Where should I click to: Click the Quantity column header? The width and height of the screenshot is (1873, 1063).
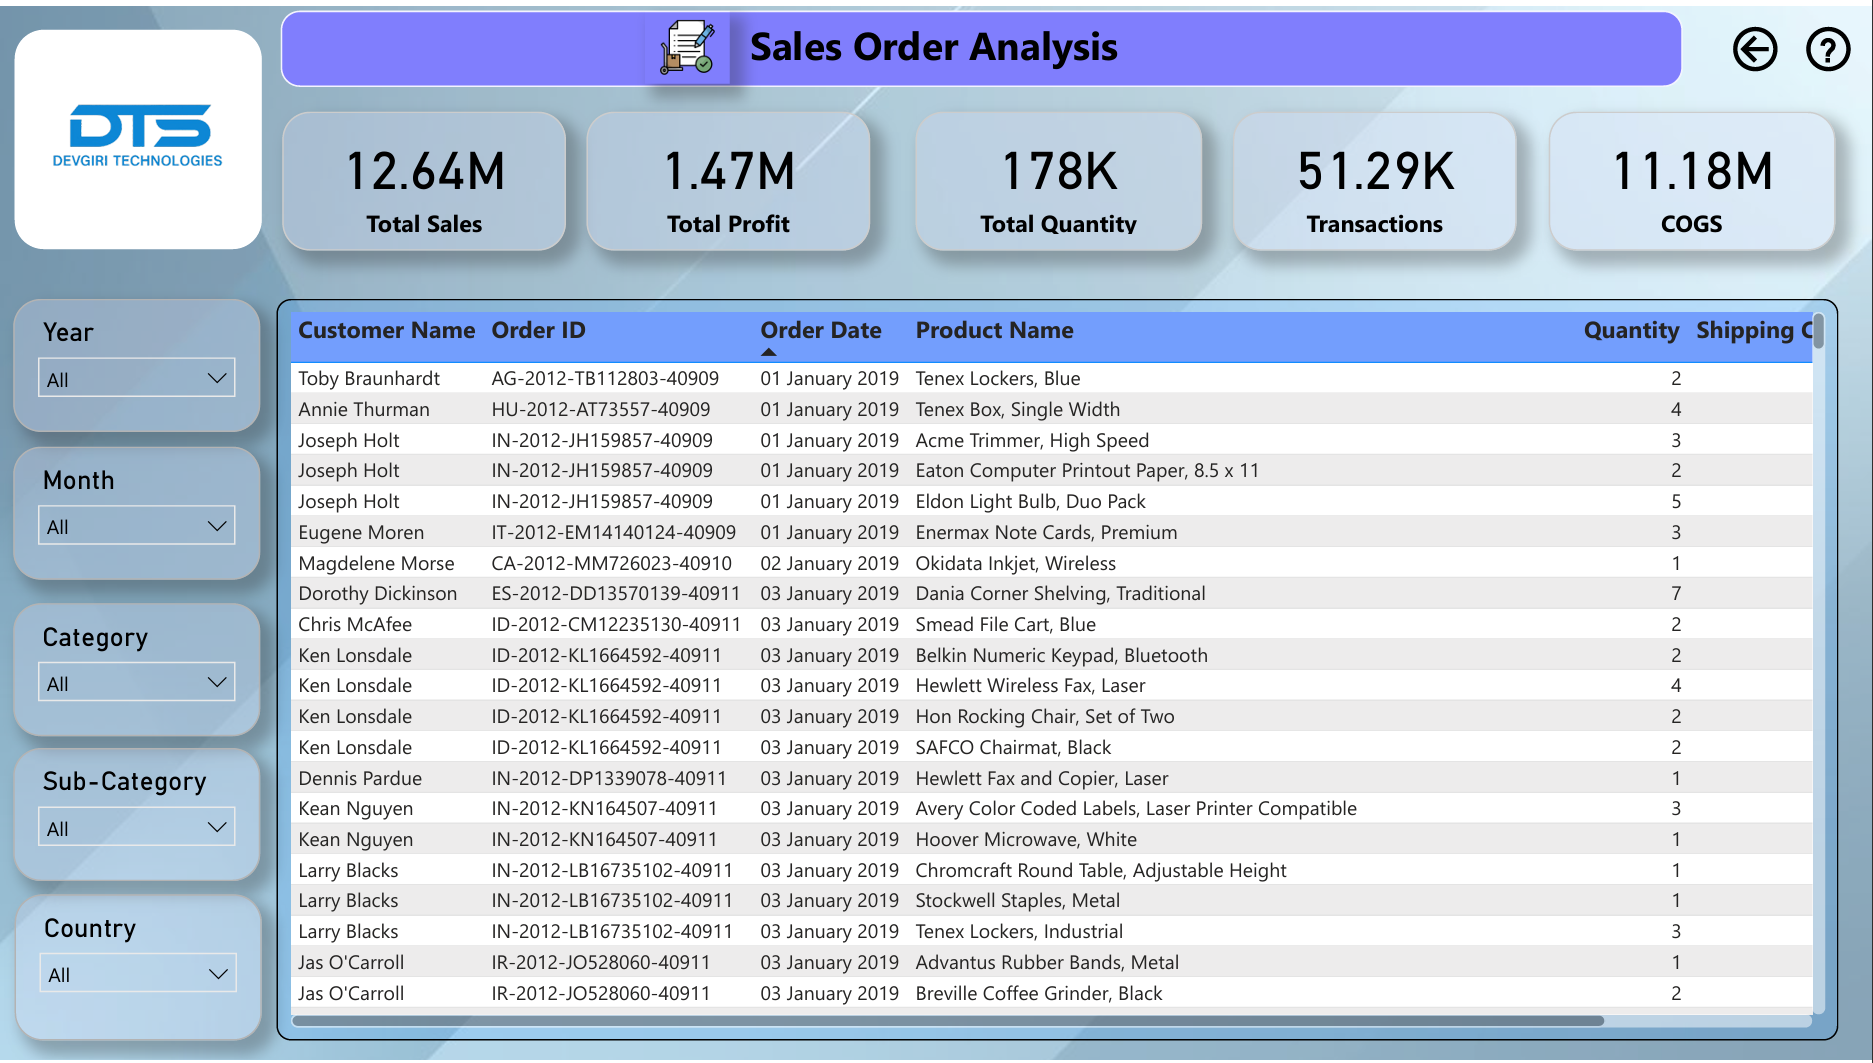point(1630,330)
